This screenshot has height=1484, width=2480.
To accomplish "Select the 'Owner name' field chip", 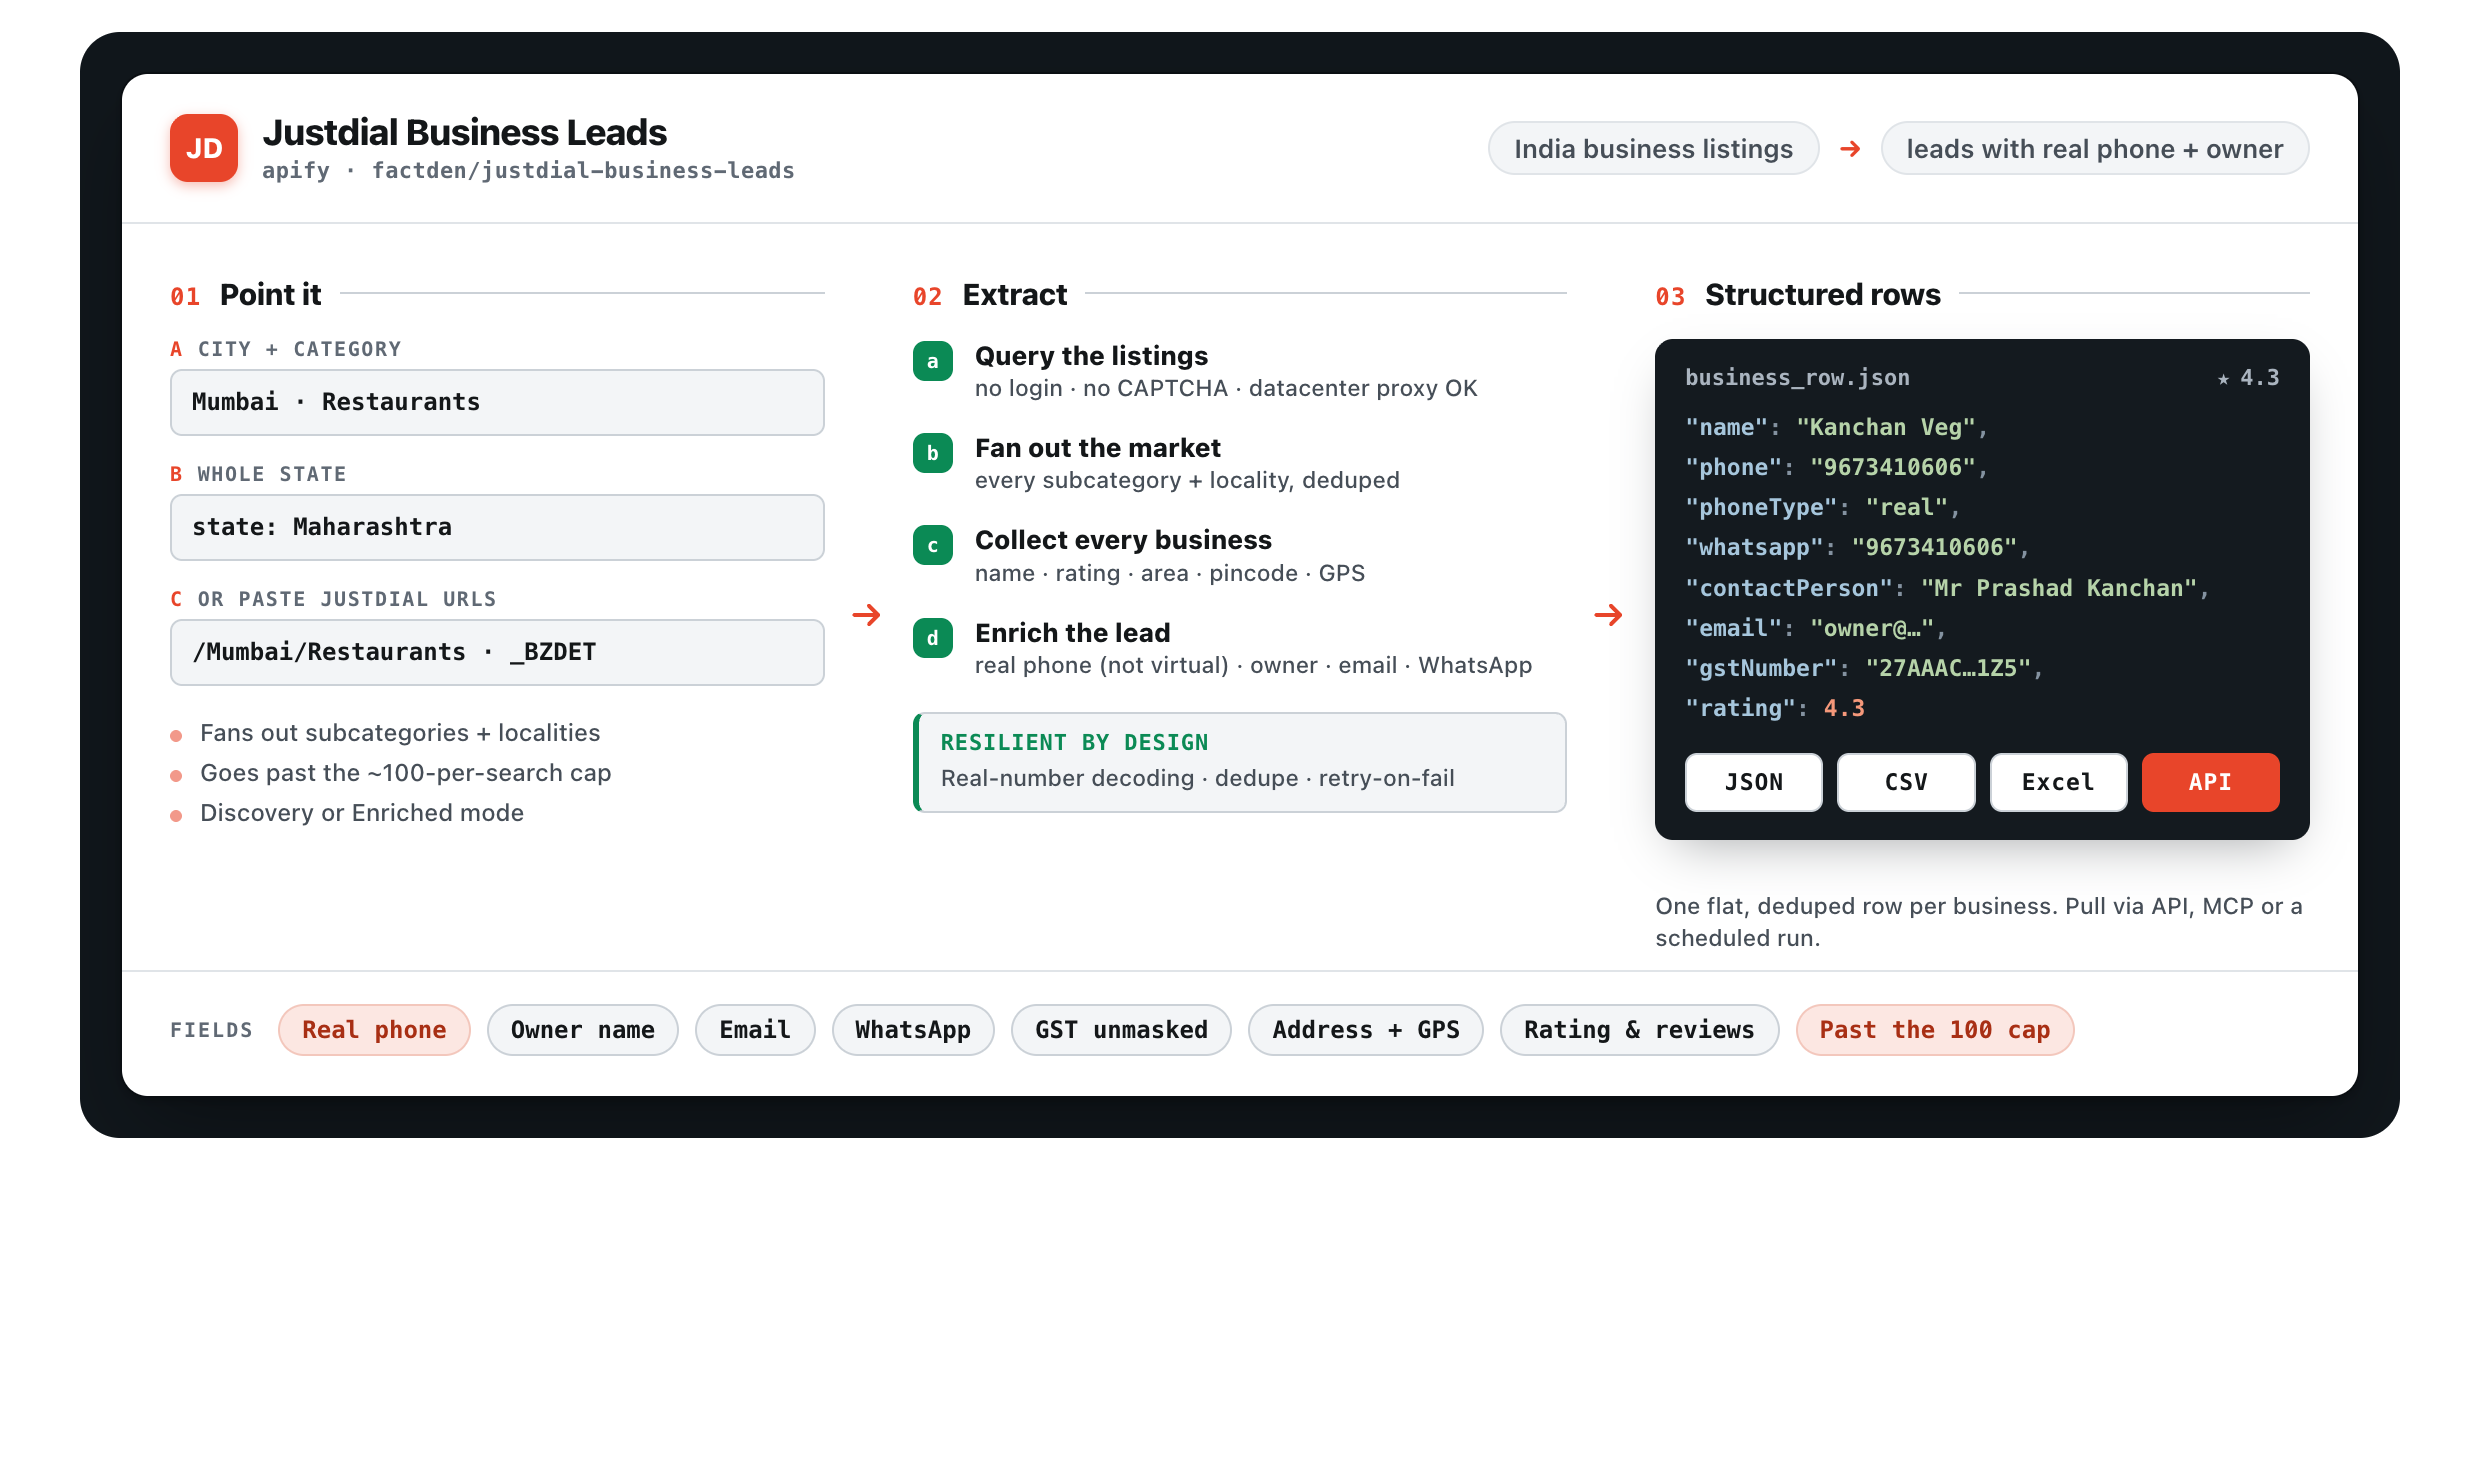I will (x=582, y=1030).
